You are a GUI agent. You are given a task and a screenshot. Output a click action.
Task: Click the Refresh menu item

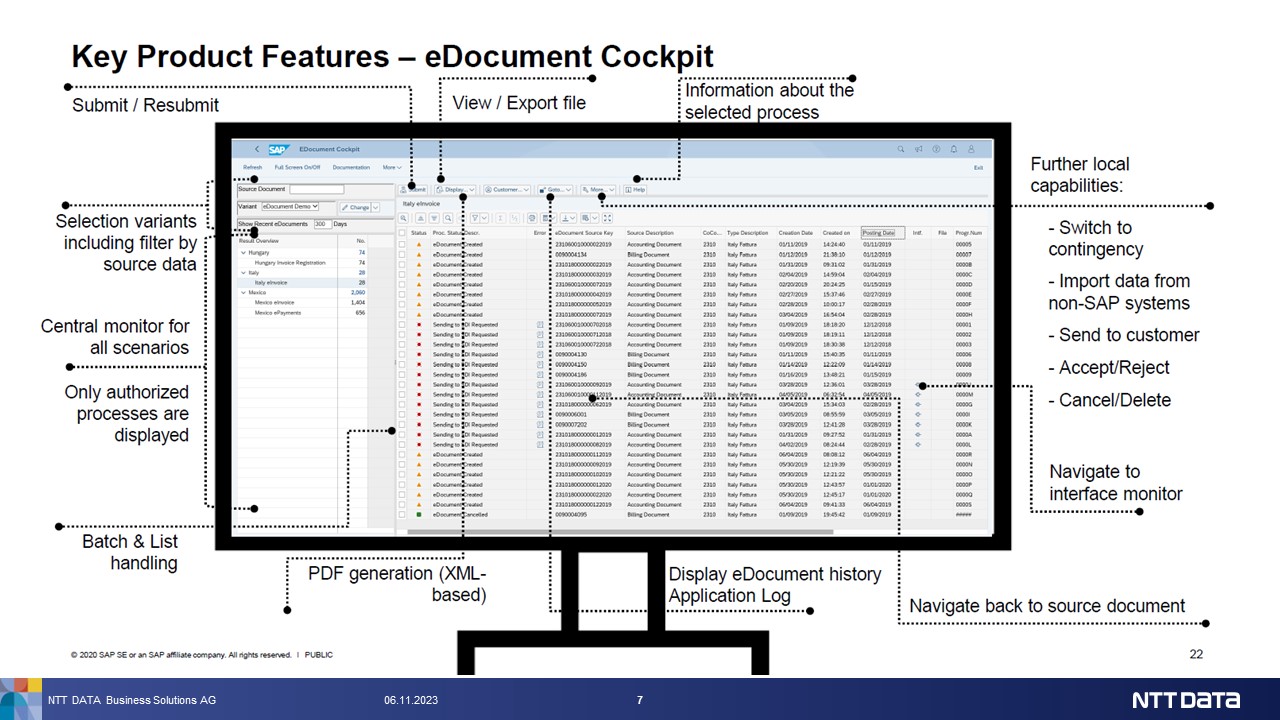pos(252,167)
